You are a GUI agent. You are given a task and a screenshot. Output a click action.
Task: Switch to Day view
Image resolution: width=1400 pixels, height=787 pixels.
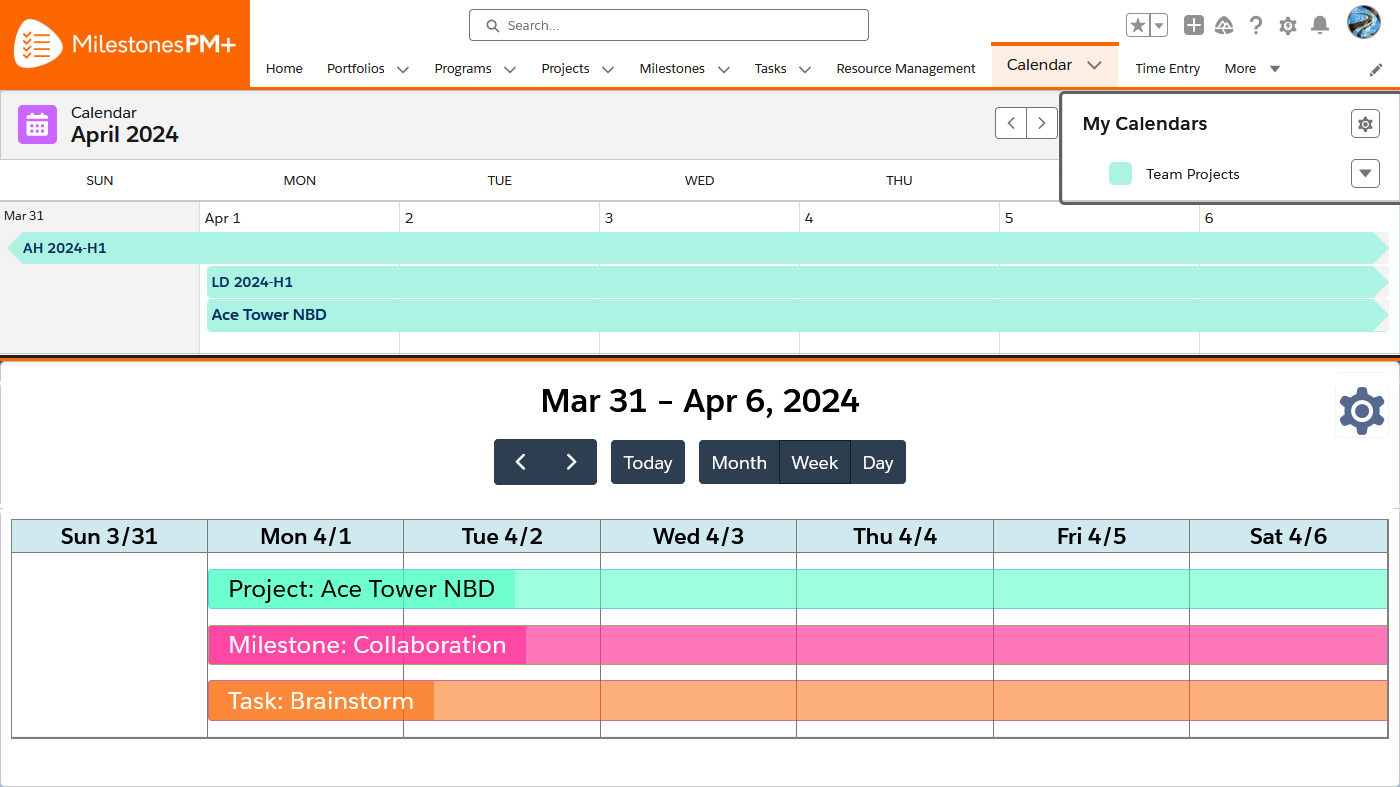pos(878,462)
